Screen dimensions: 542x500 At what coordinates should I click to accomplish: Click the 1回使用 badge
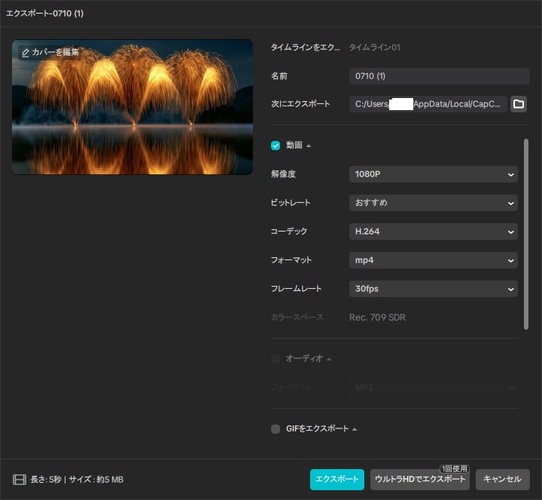pos(454,469)
